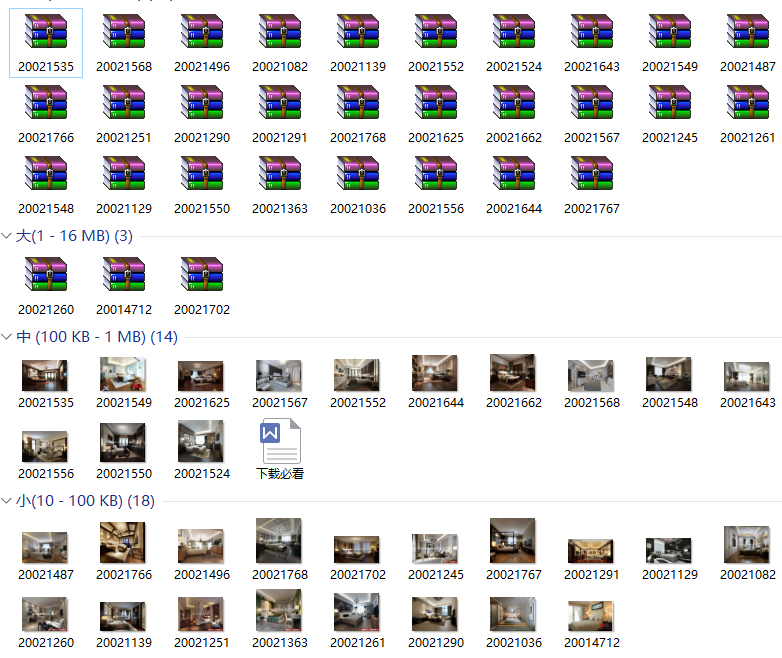This screenshot has height=658, width=782.
Task: Select the 20021548 RAR archive
Action: pyautogui.click(x=46, y=173)
